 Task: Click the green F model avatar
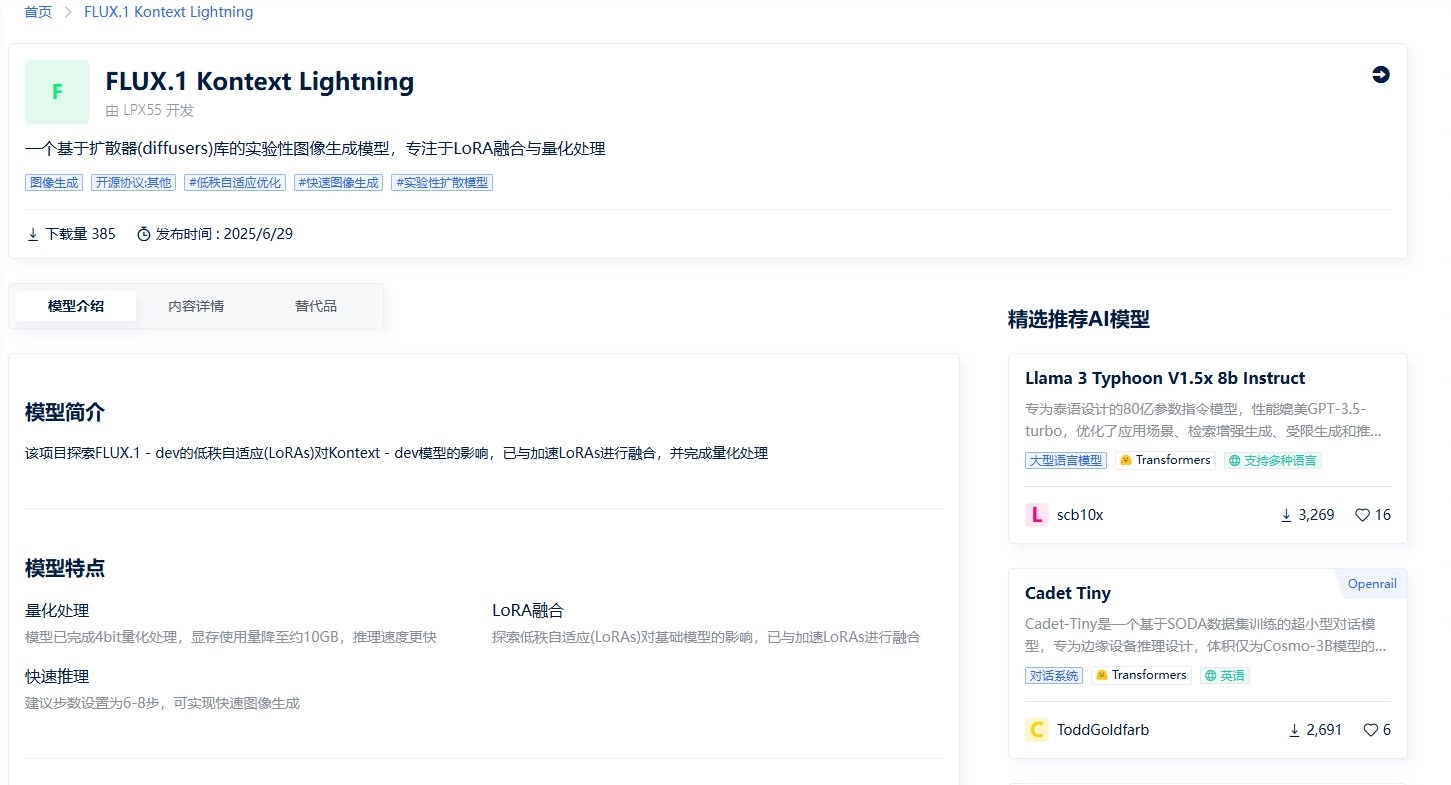click(x=57, y=92)
